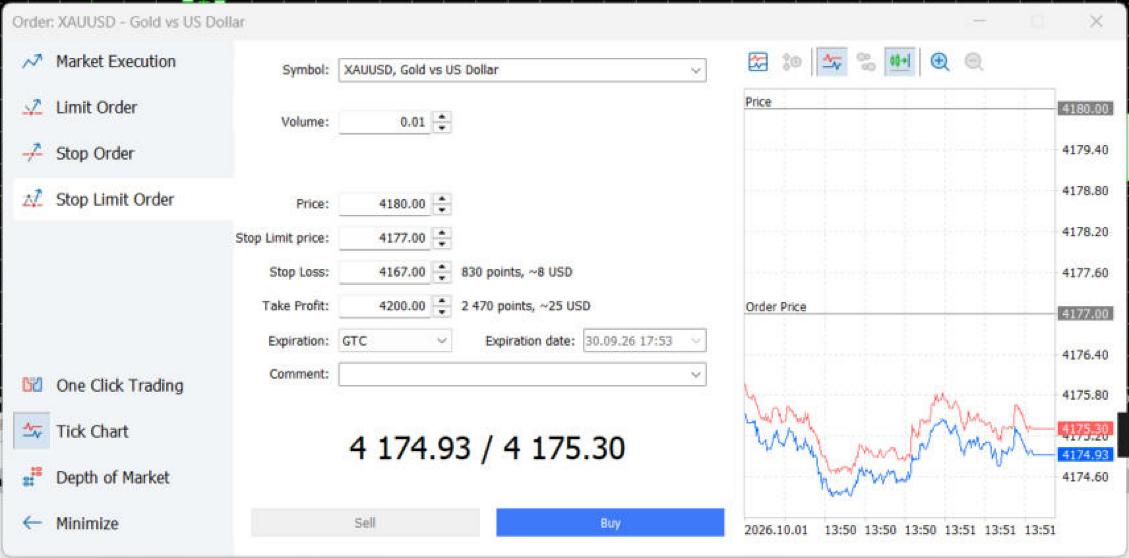The width and height of the screenshot is (1129, 558).
Task: Click the blue 4174.93 bid label
Action: 1085,454
